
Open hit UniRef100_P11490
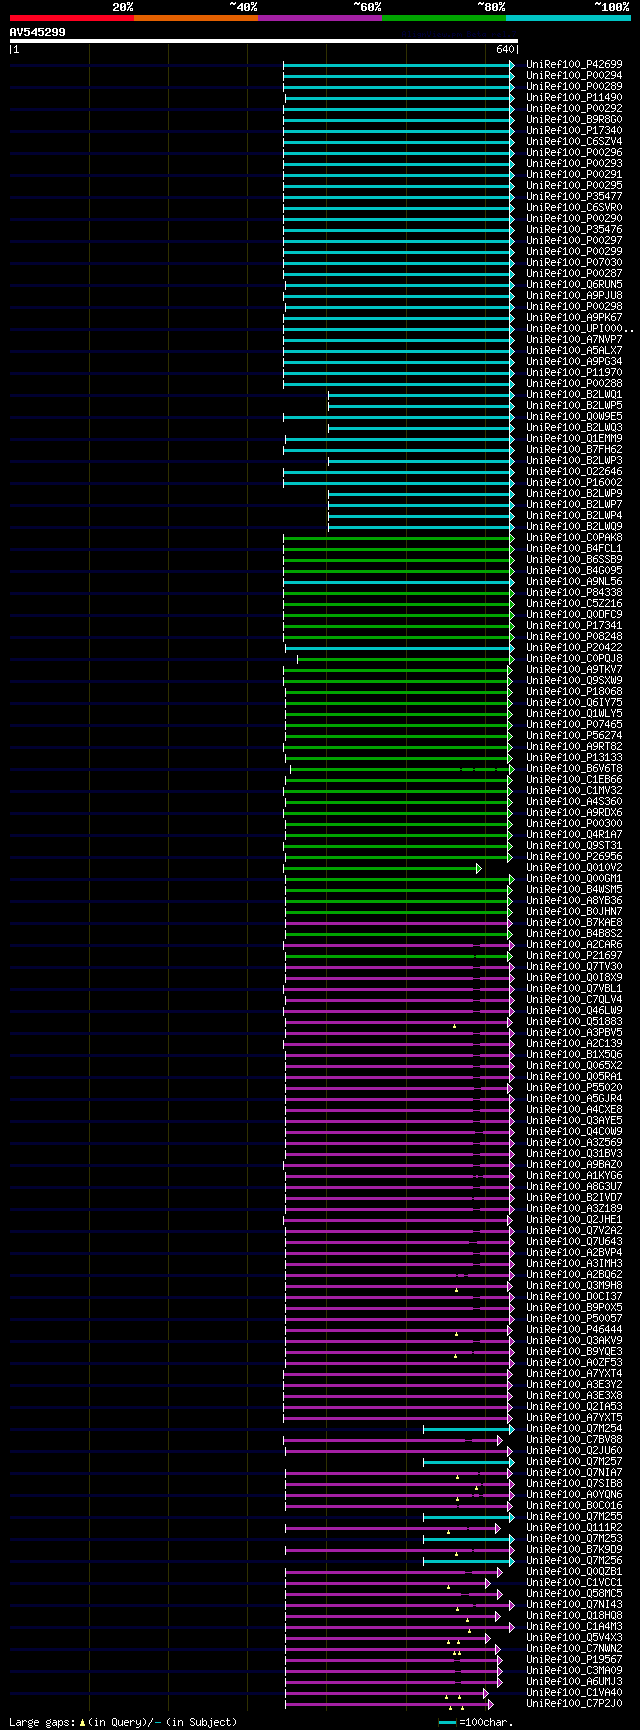click(x=574, y=97)
